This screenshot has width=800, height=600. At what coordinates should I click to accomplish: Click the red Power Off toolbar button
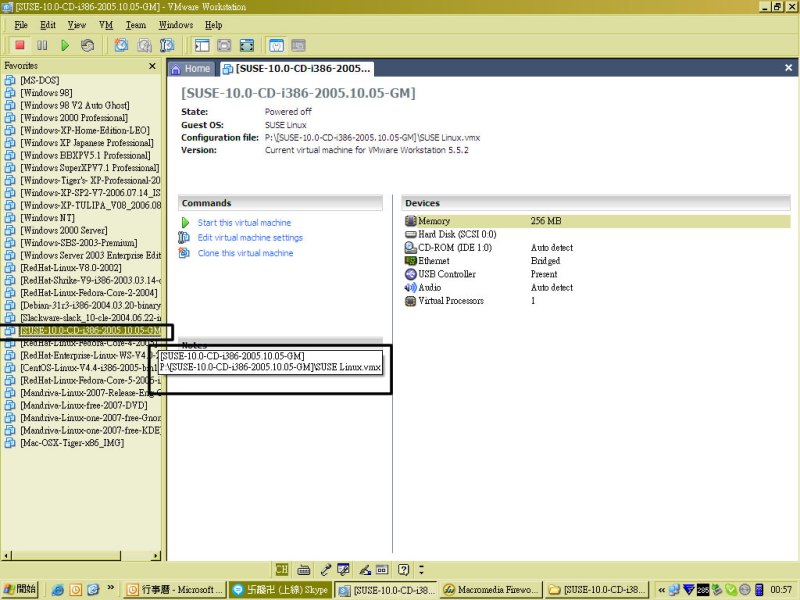point(20,45)
